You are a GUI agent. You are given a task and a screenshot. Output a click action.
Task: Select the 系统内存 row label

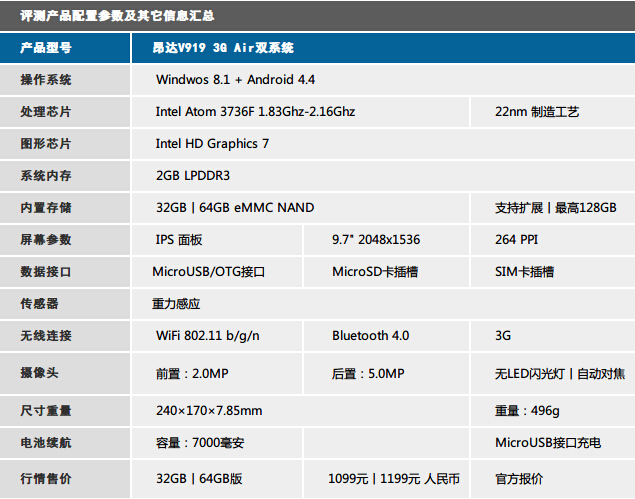(x=46, y=175)
